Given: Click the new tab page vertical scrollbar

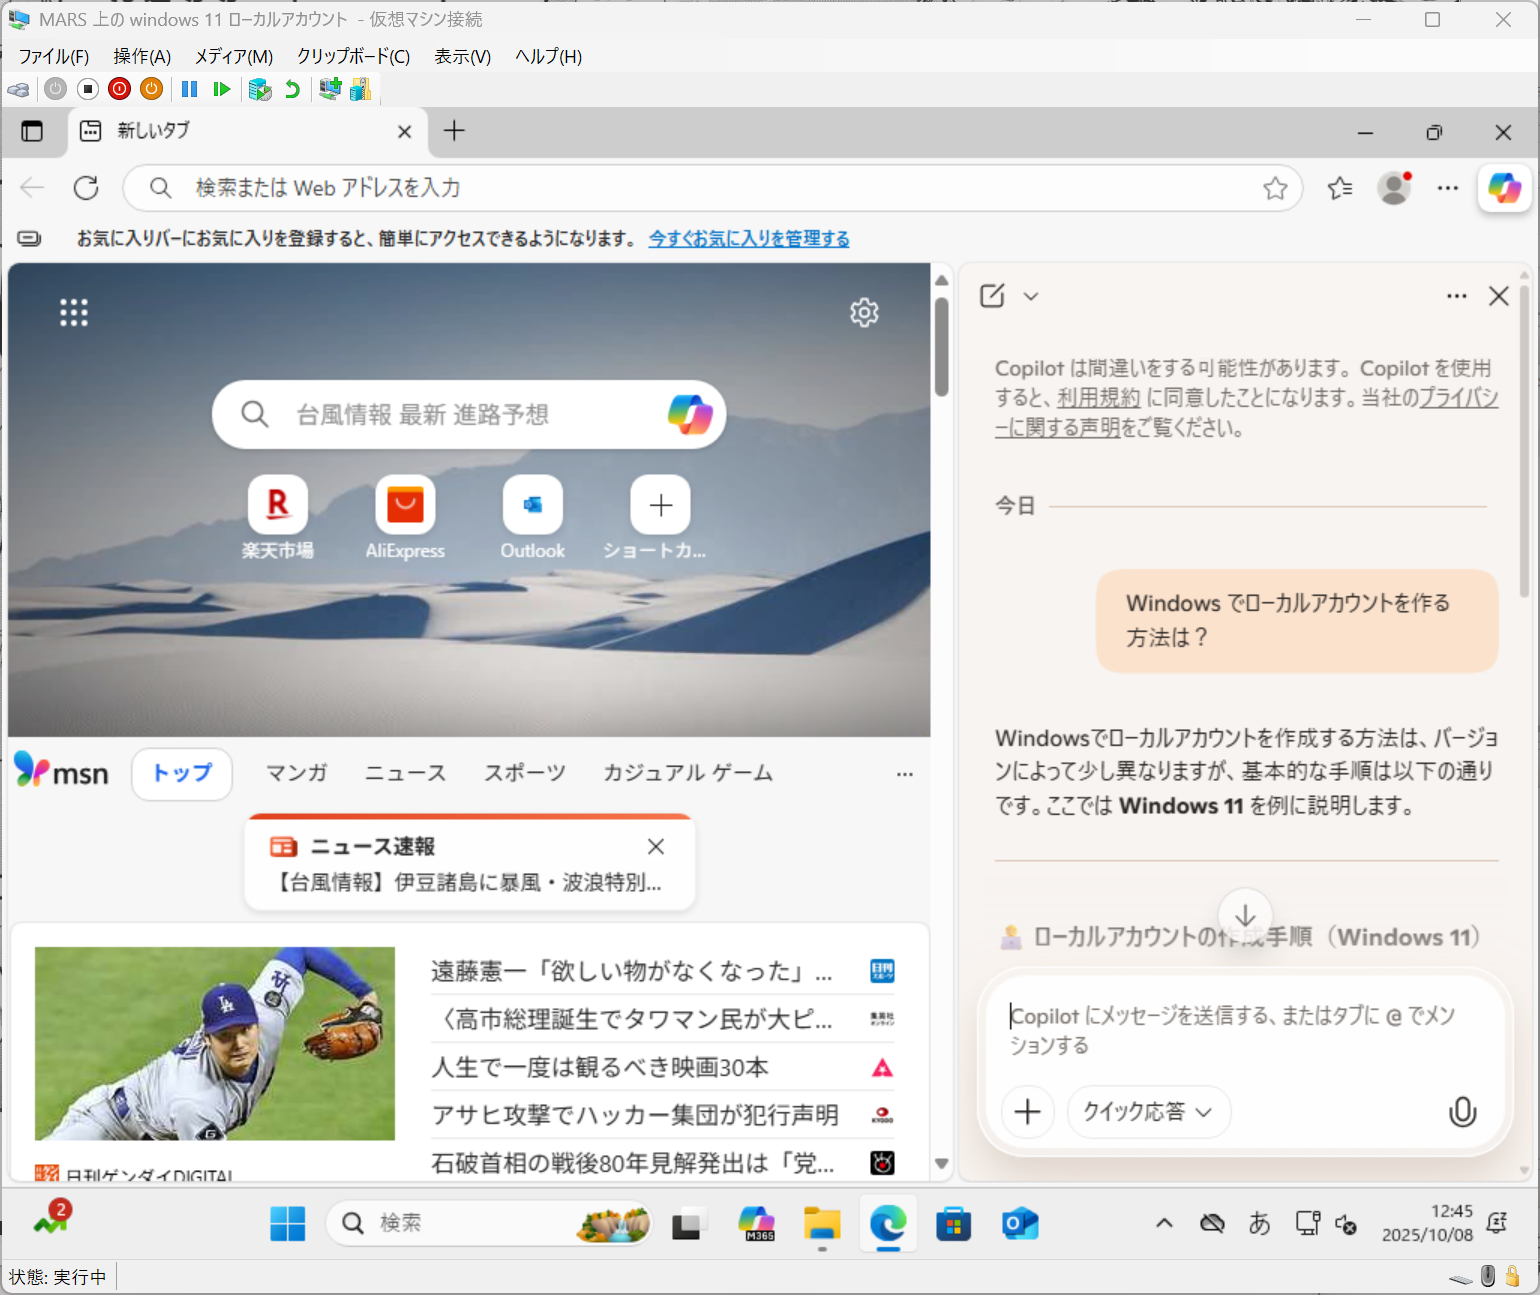Looking at the screenshot, I should pos(941,700).
